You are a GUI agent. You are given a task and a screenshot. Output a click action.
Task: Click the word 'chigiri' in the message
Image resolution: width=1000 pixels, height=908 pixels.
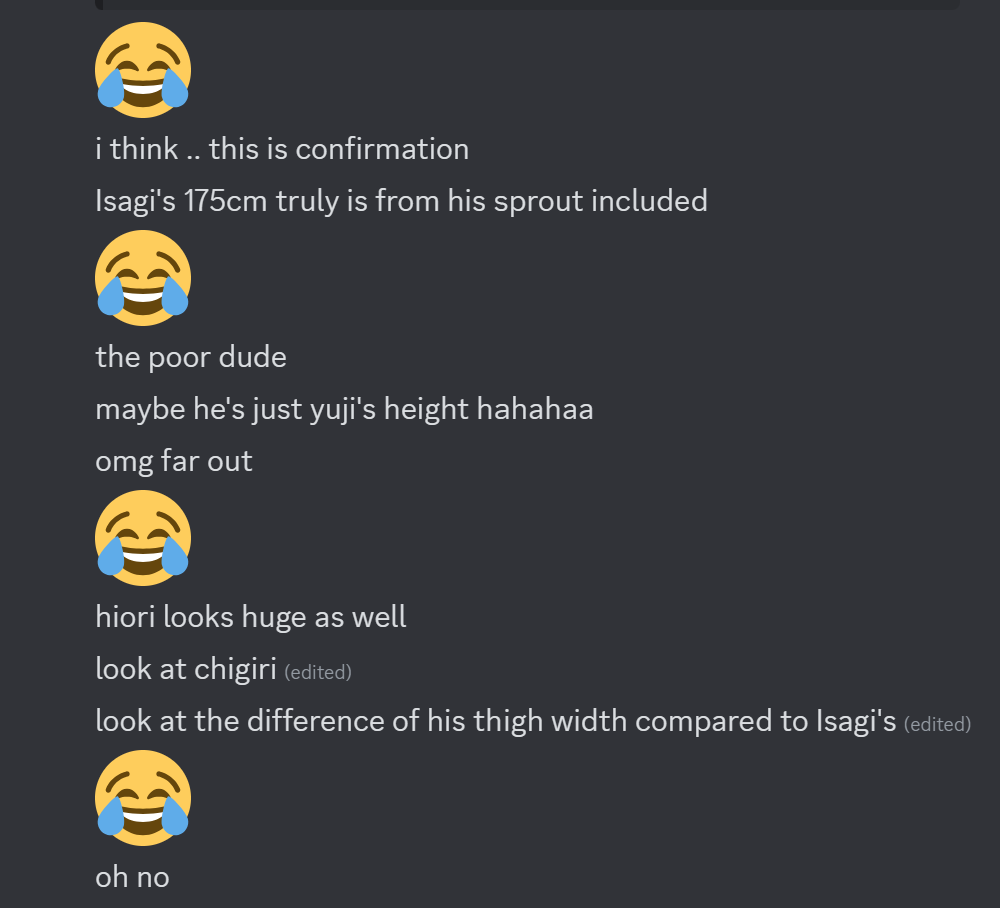tap(235, 670)
